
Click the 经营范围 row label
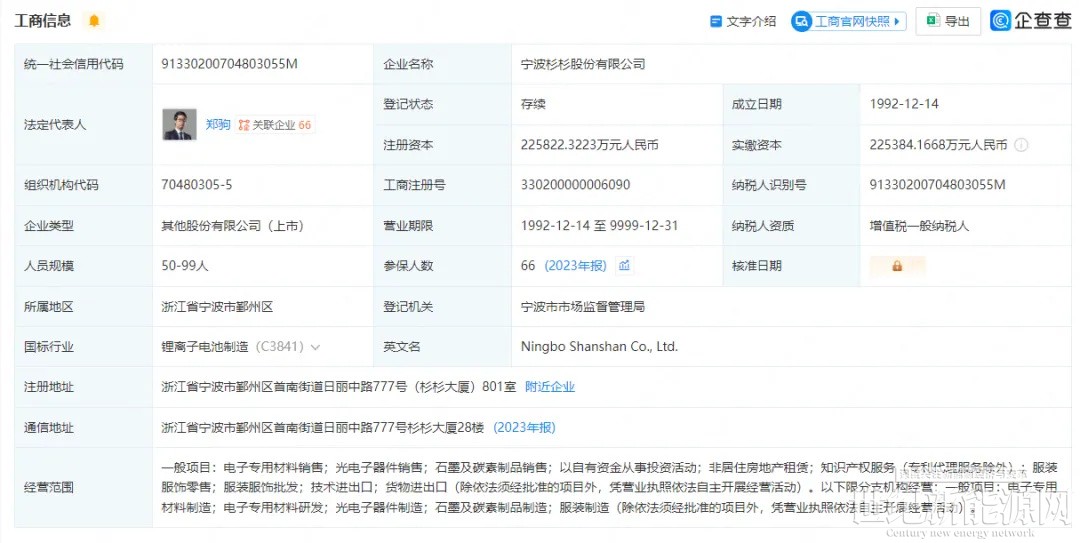pyautogui.click(x=48, y=487)
